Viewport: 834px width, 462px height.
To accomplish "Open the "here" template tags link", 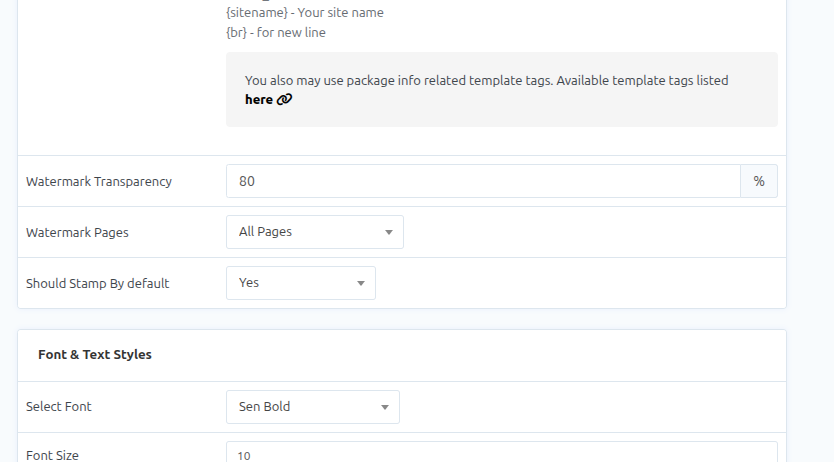I will coord(258,100).
